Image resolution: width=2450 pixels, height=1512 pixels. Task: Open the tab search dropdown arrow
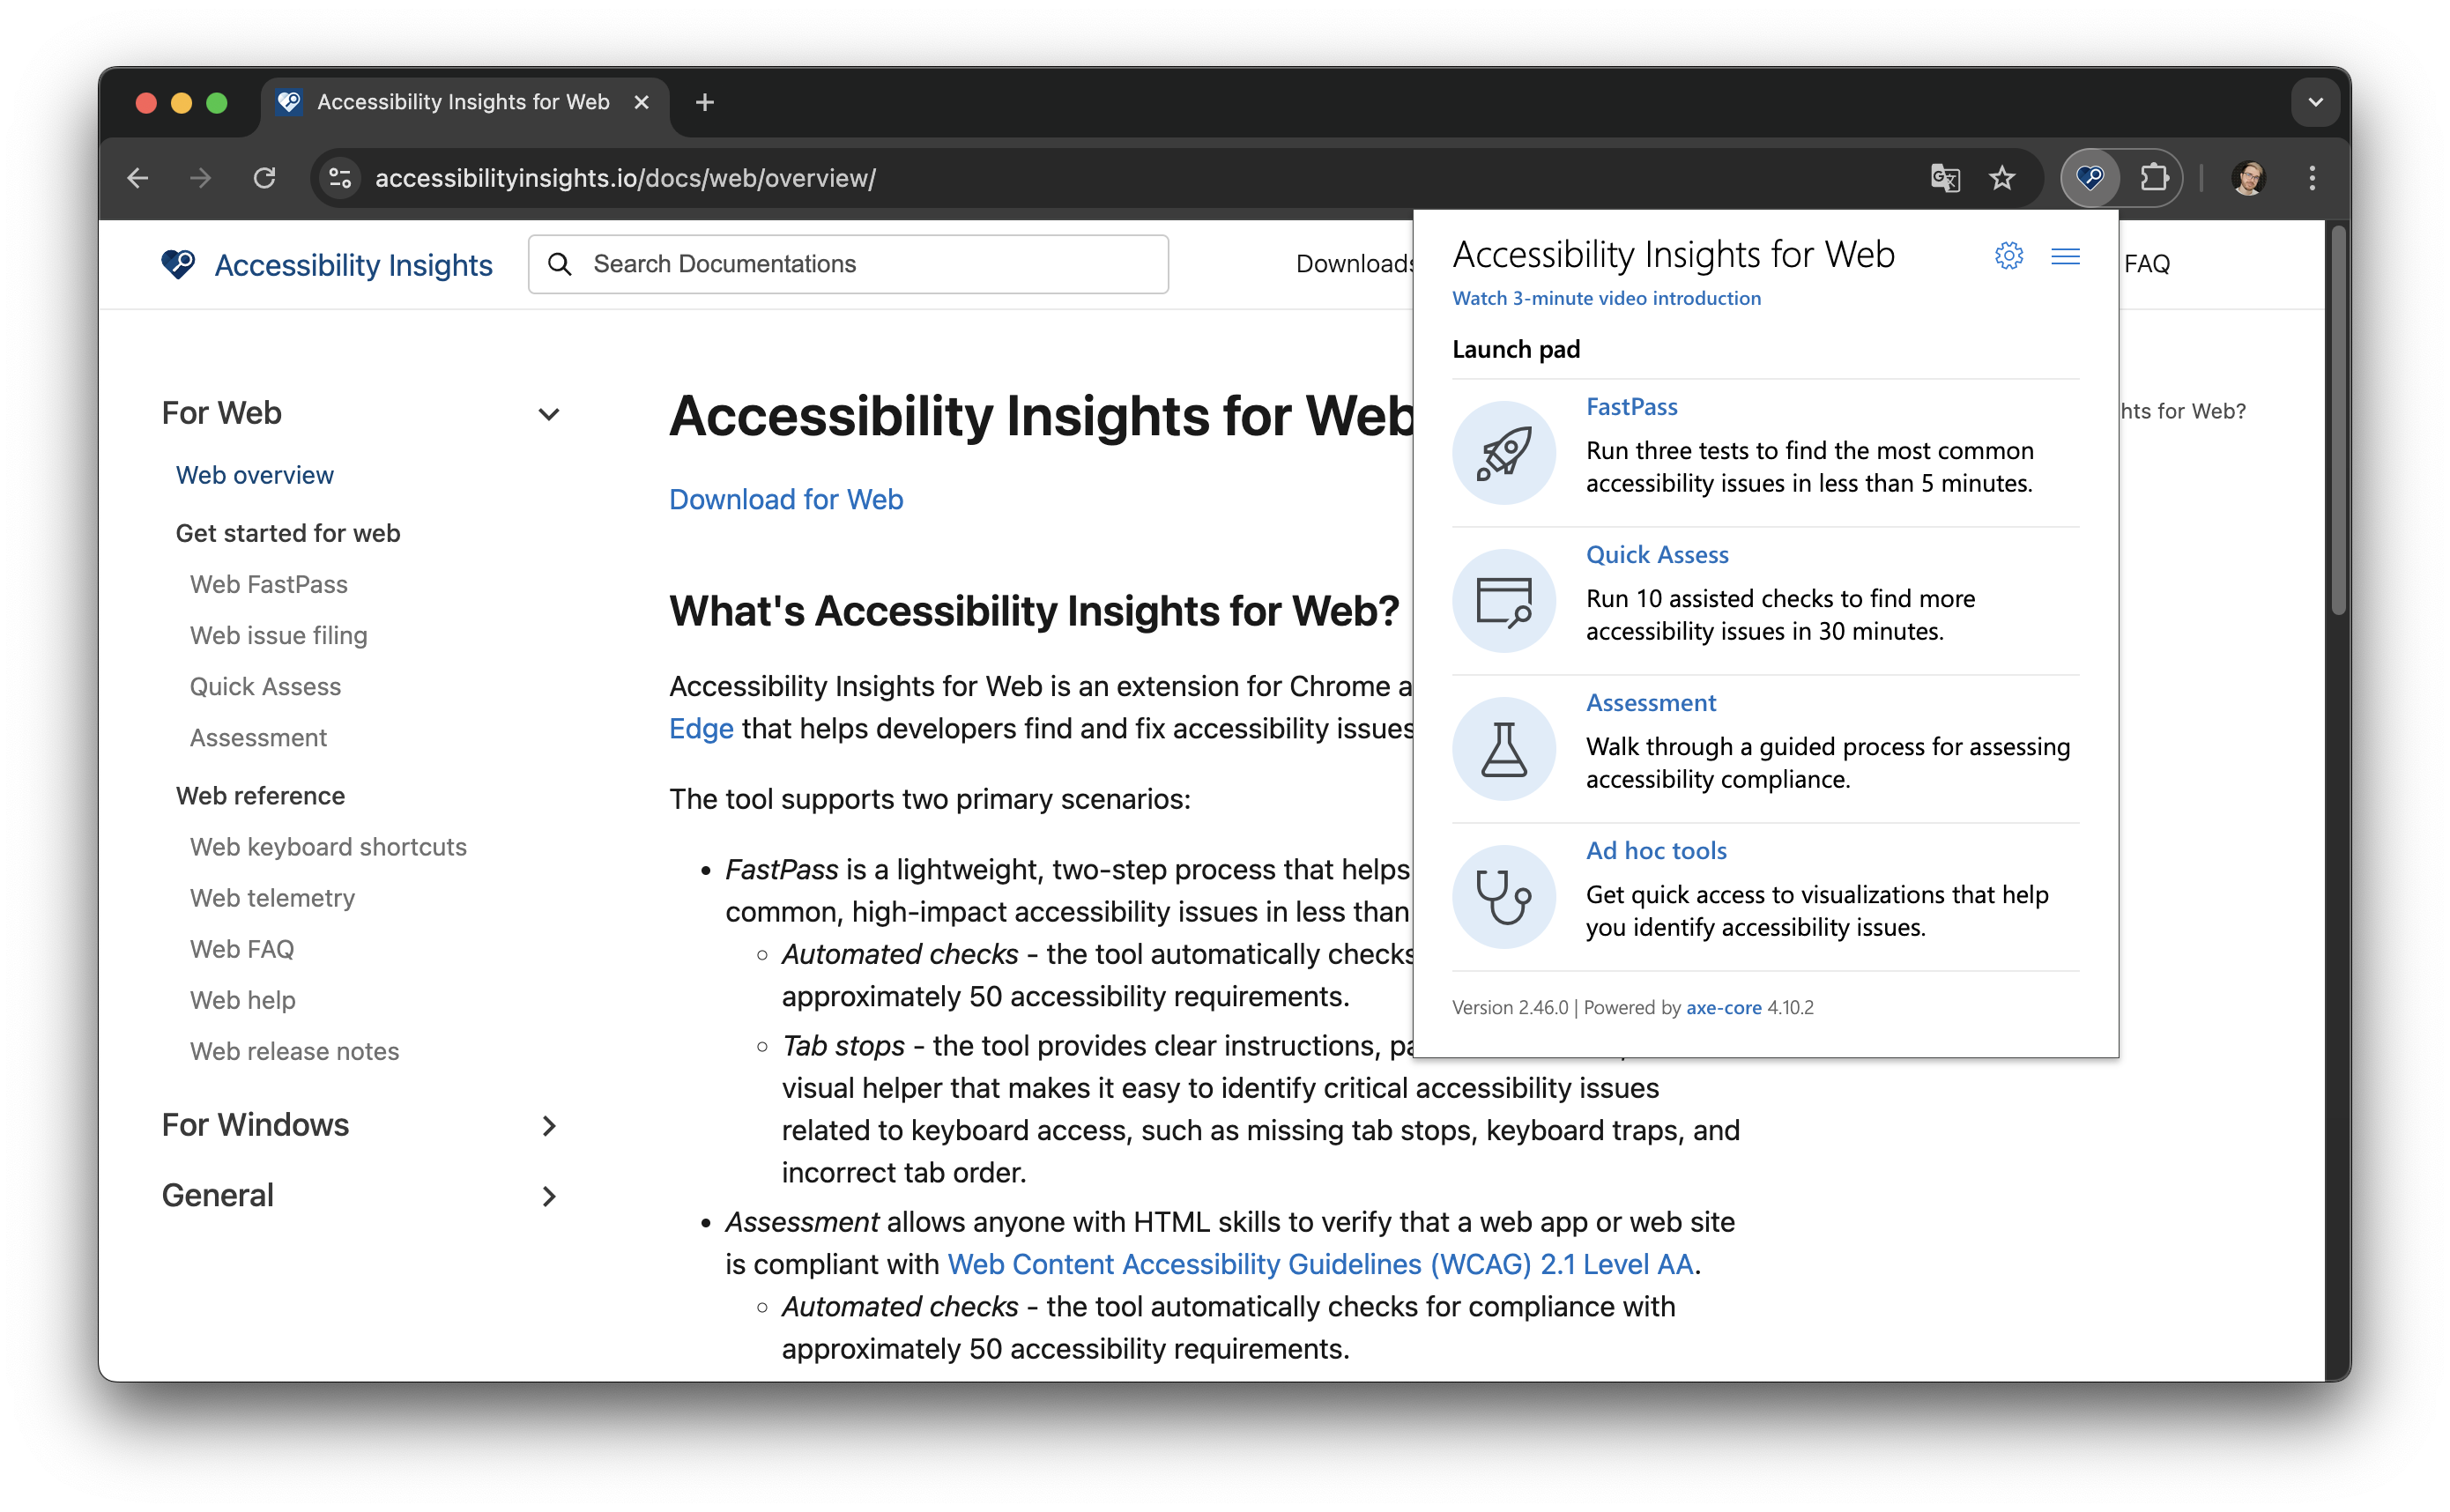pos(2315,102)
